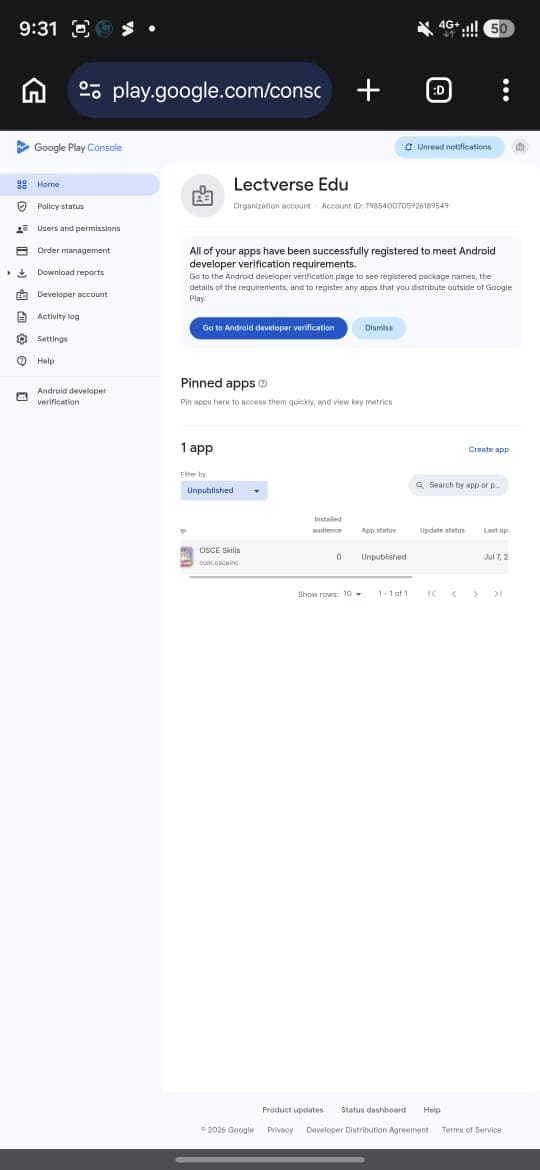The height and width of the screenshot is (1170, 540).
Task: Focus the Search by app field
Action: 459,485
